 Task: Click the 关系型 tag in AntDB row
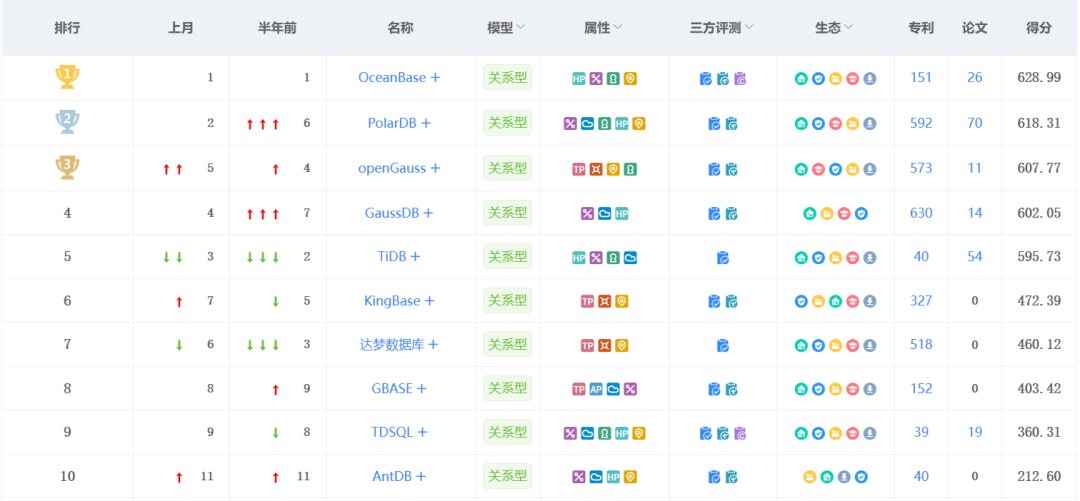point(508,476)
